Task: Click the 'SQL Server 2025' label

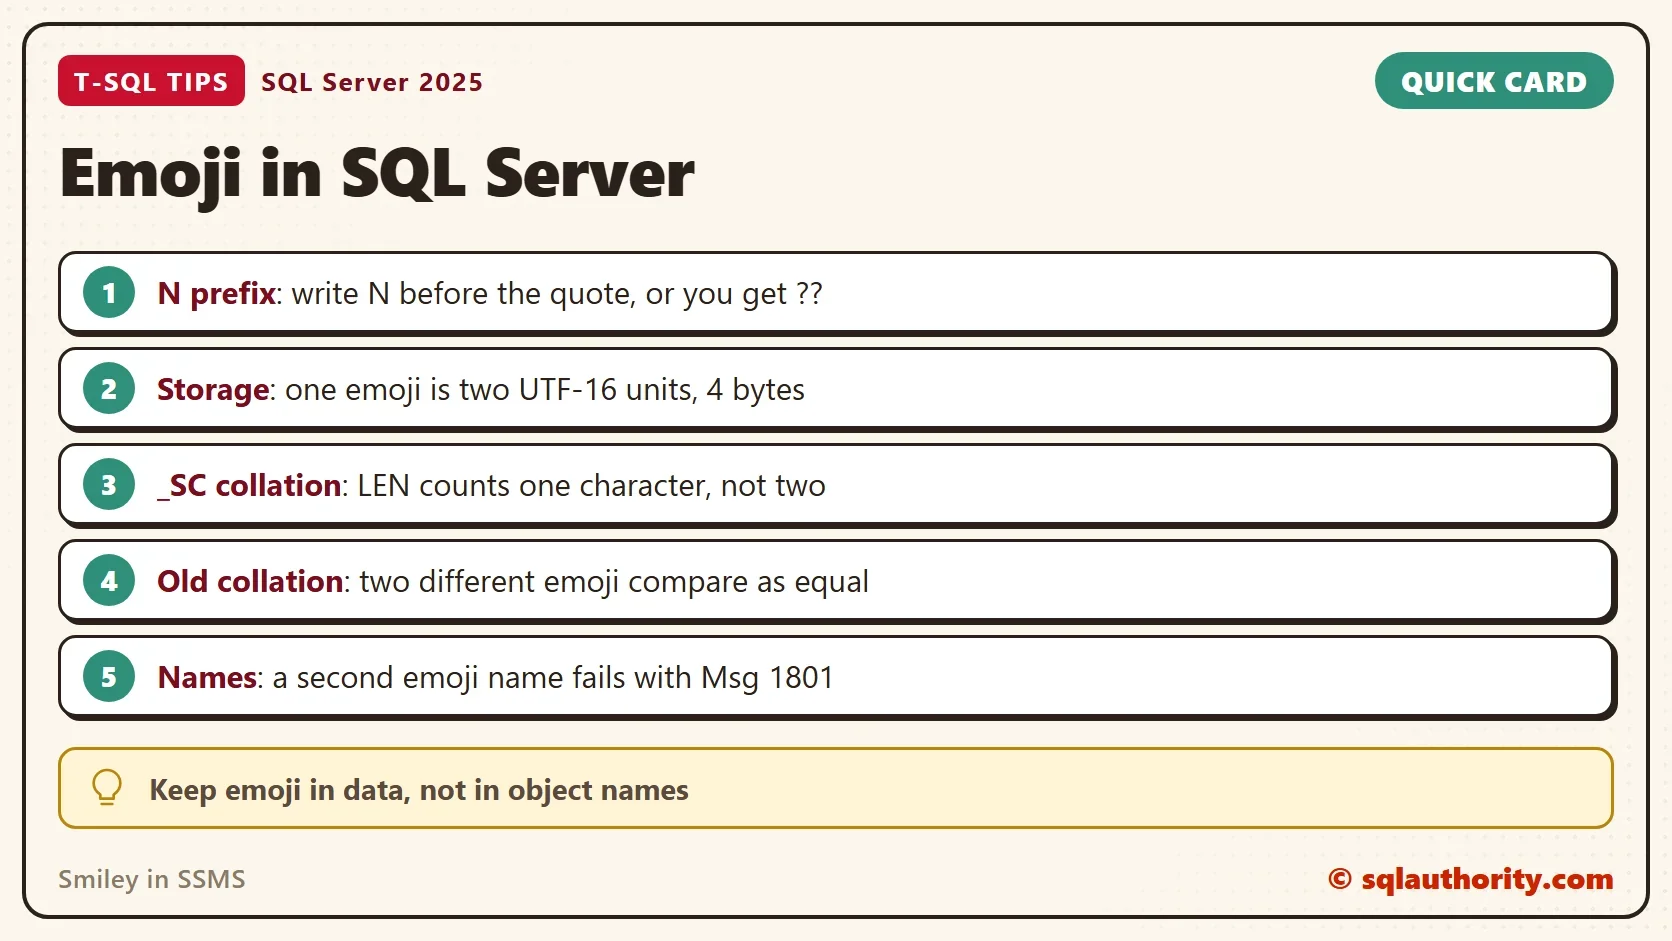Action: [x=372, y=82]
